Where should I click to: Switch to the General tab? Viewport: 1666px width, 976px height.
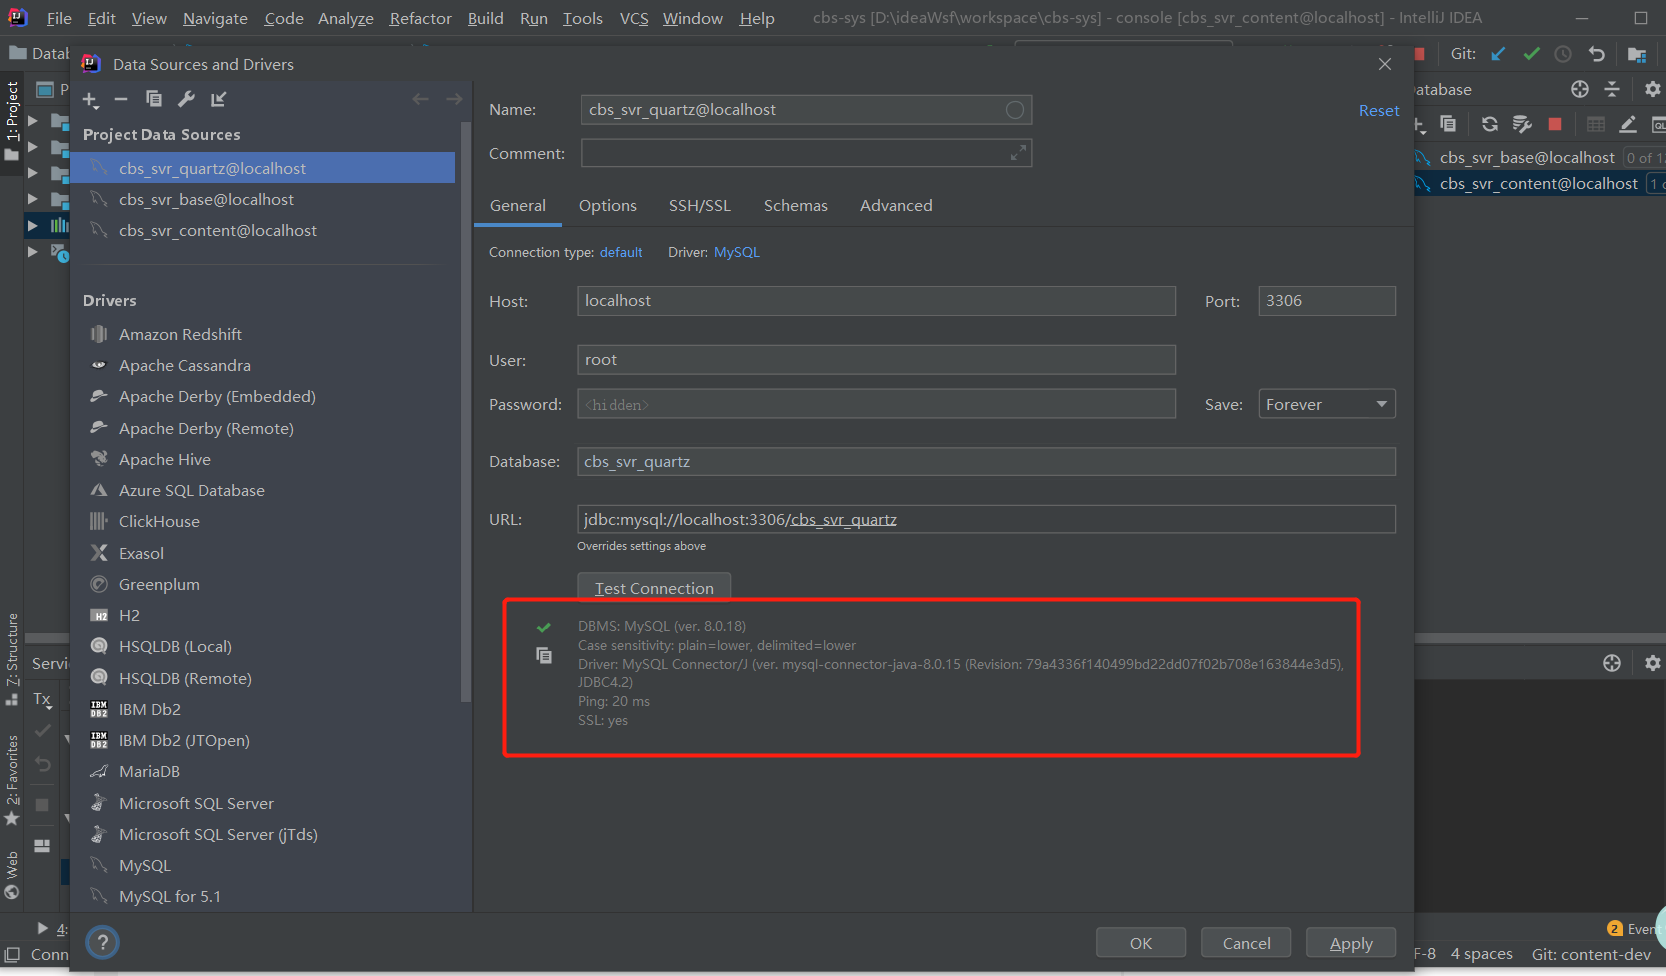tap(518, 205)
